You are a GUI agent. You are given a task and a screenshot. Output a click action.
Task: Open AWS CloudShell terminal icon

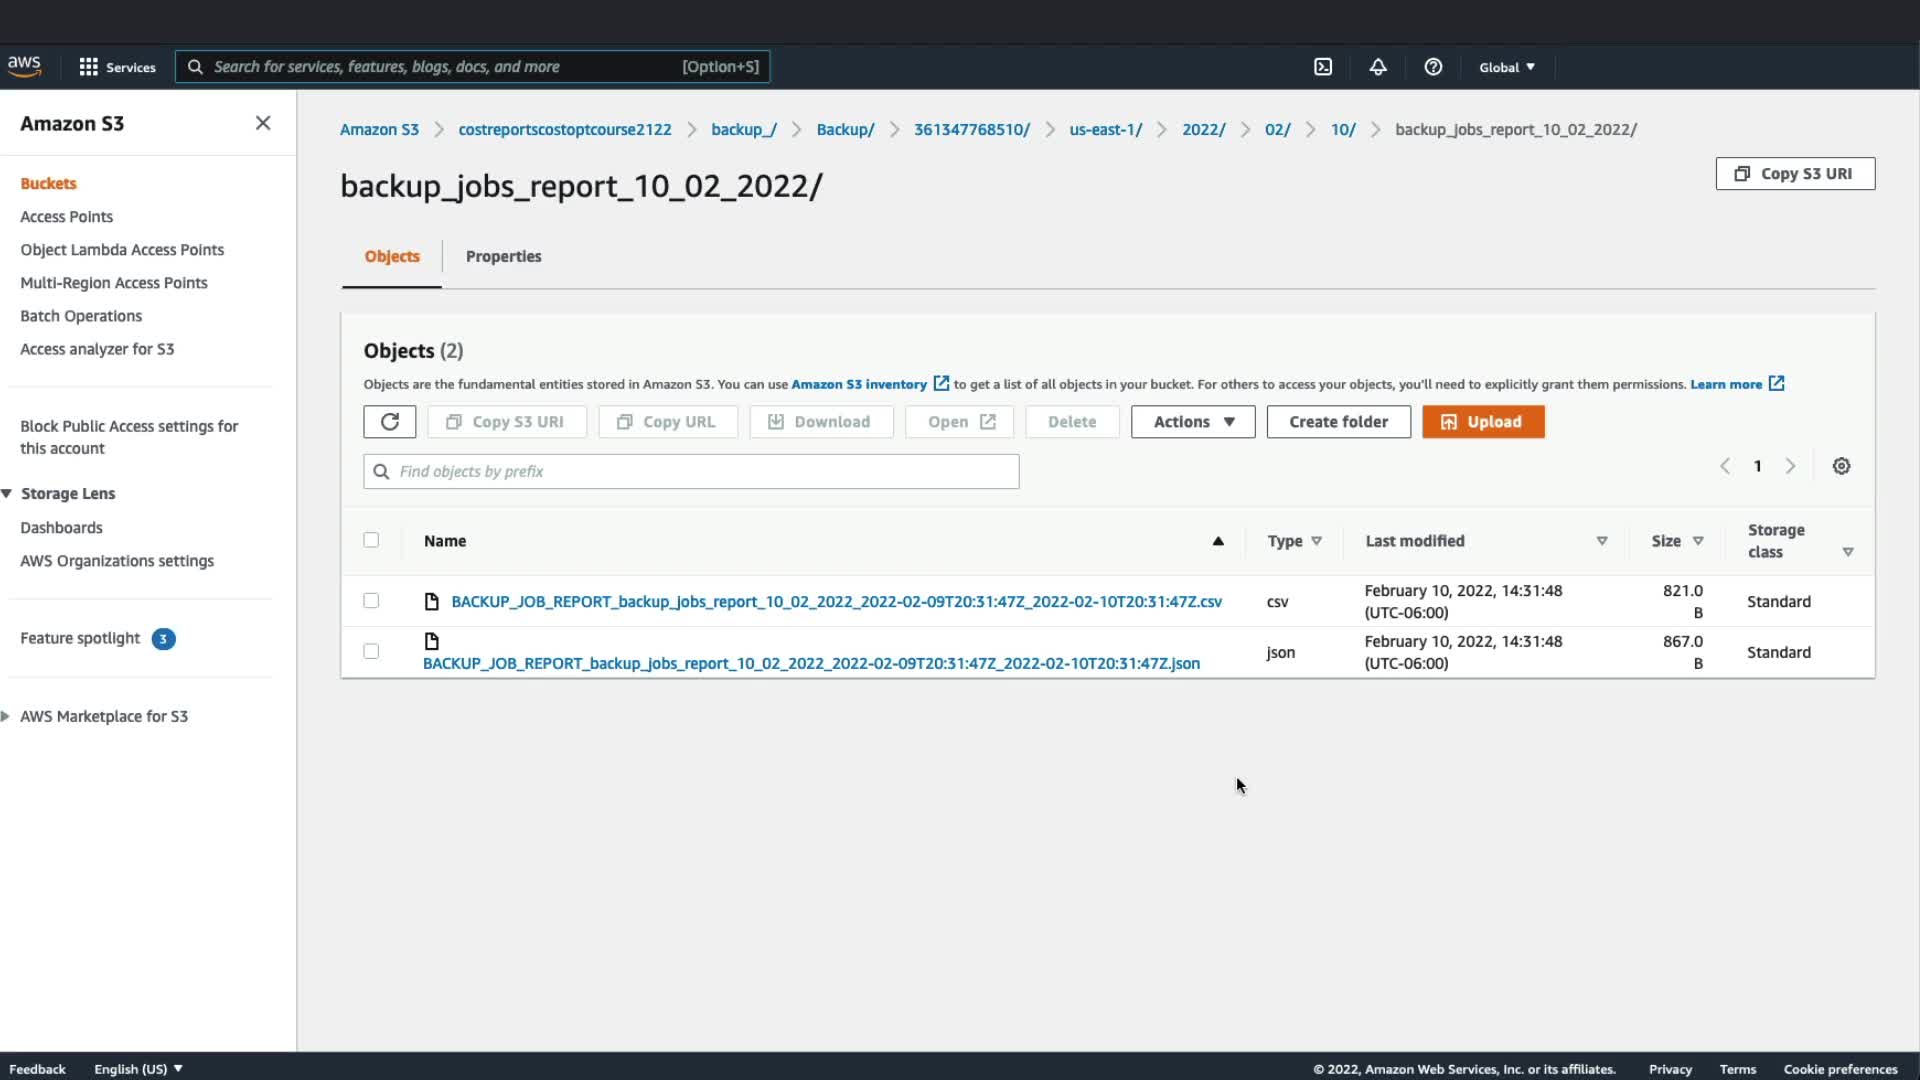coord(1323,67)
